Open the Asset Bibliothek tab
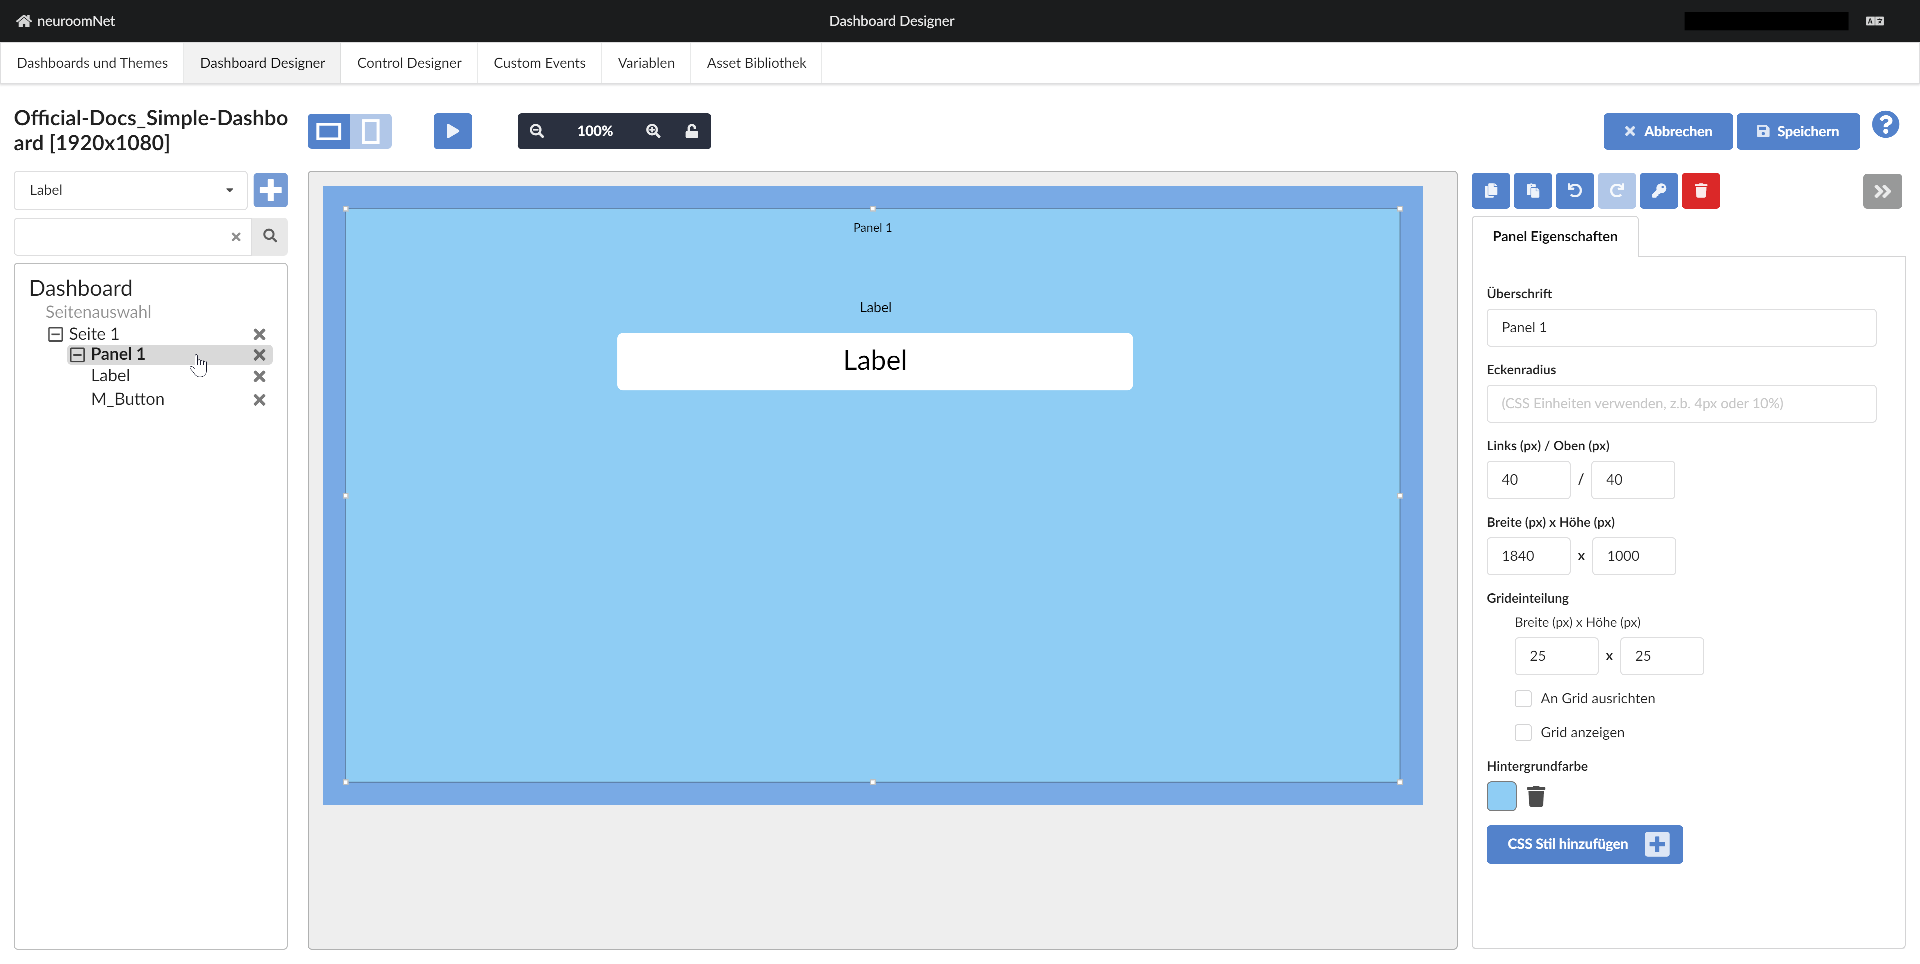Viewport: 1920px width, 964px height. [755, 62]
